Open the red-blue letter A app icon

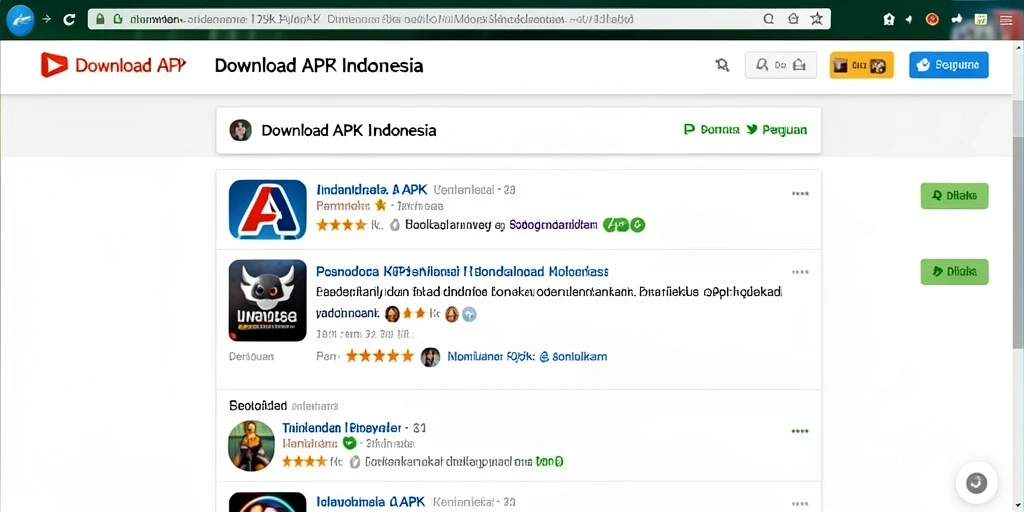click(x=268, y=209)
